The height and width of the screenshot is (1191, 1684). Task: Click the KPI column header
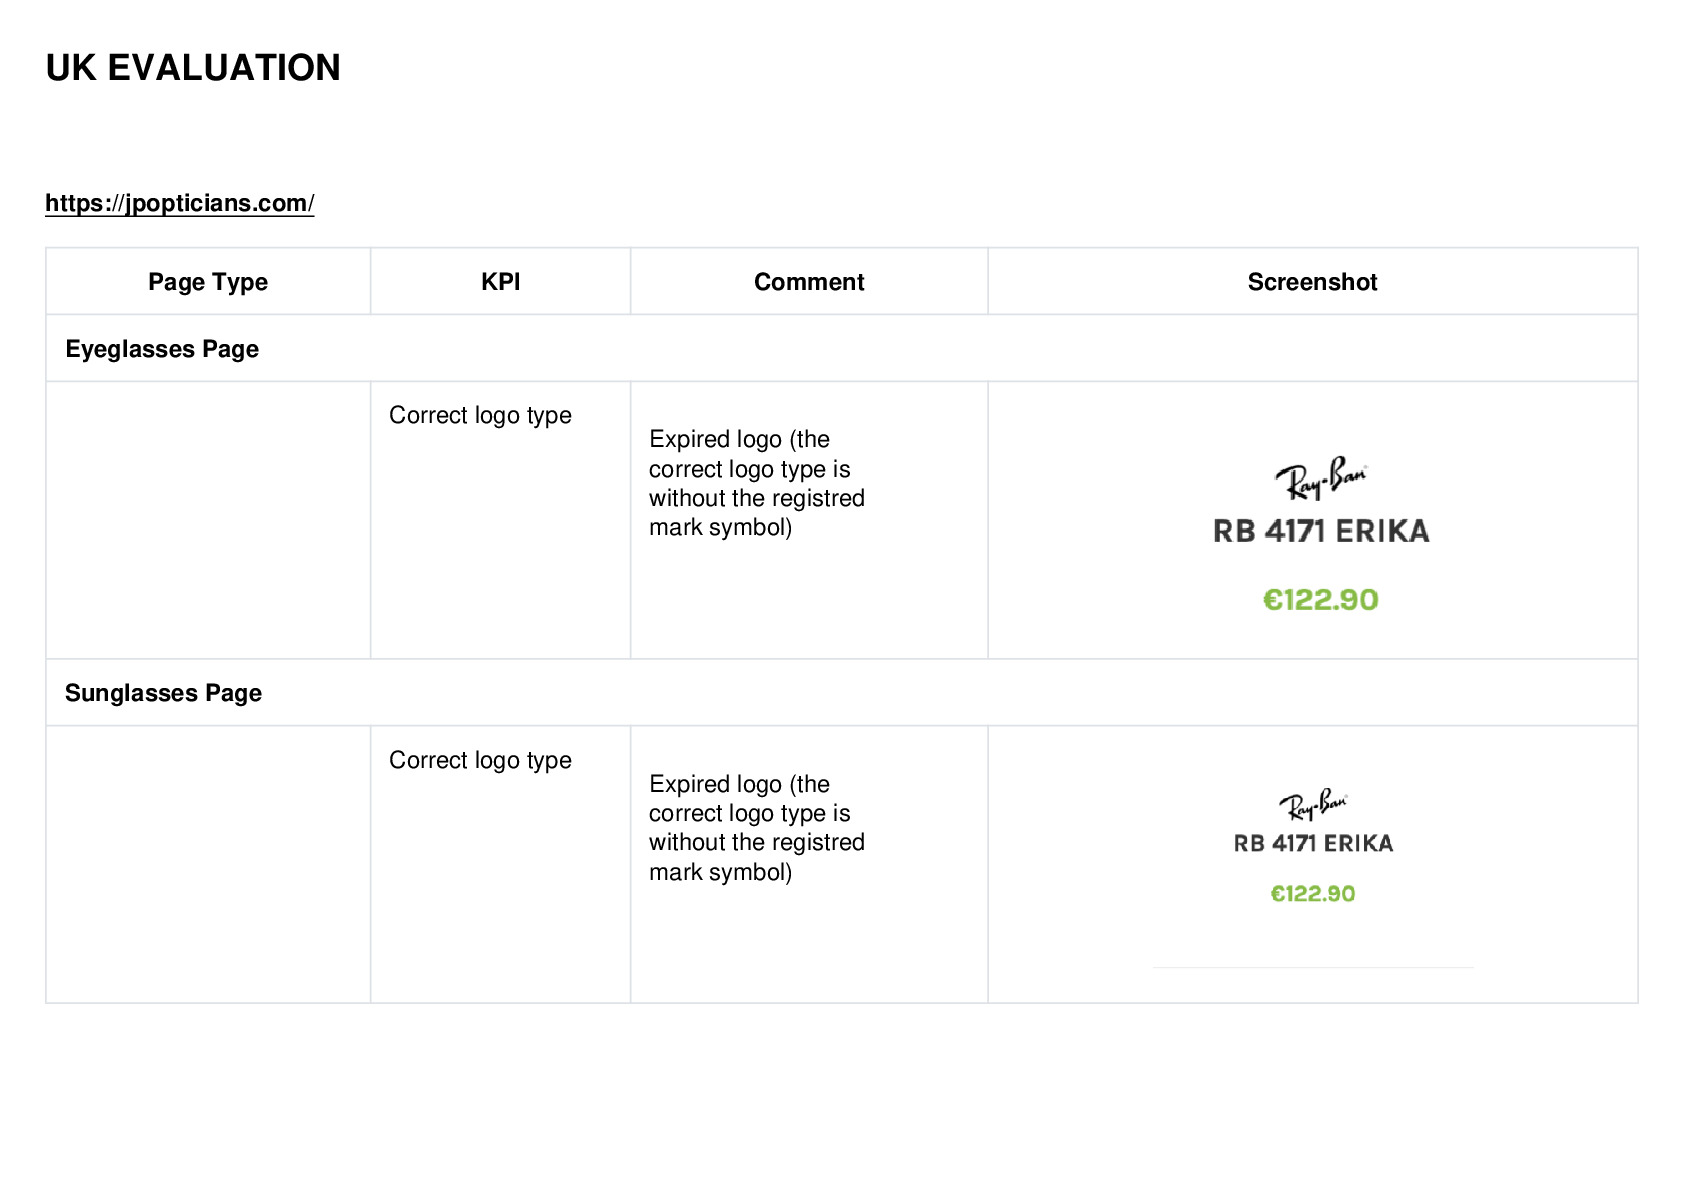pos(500,282)
